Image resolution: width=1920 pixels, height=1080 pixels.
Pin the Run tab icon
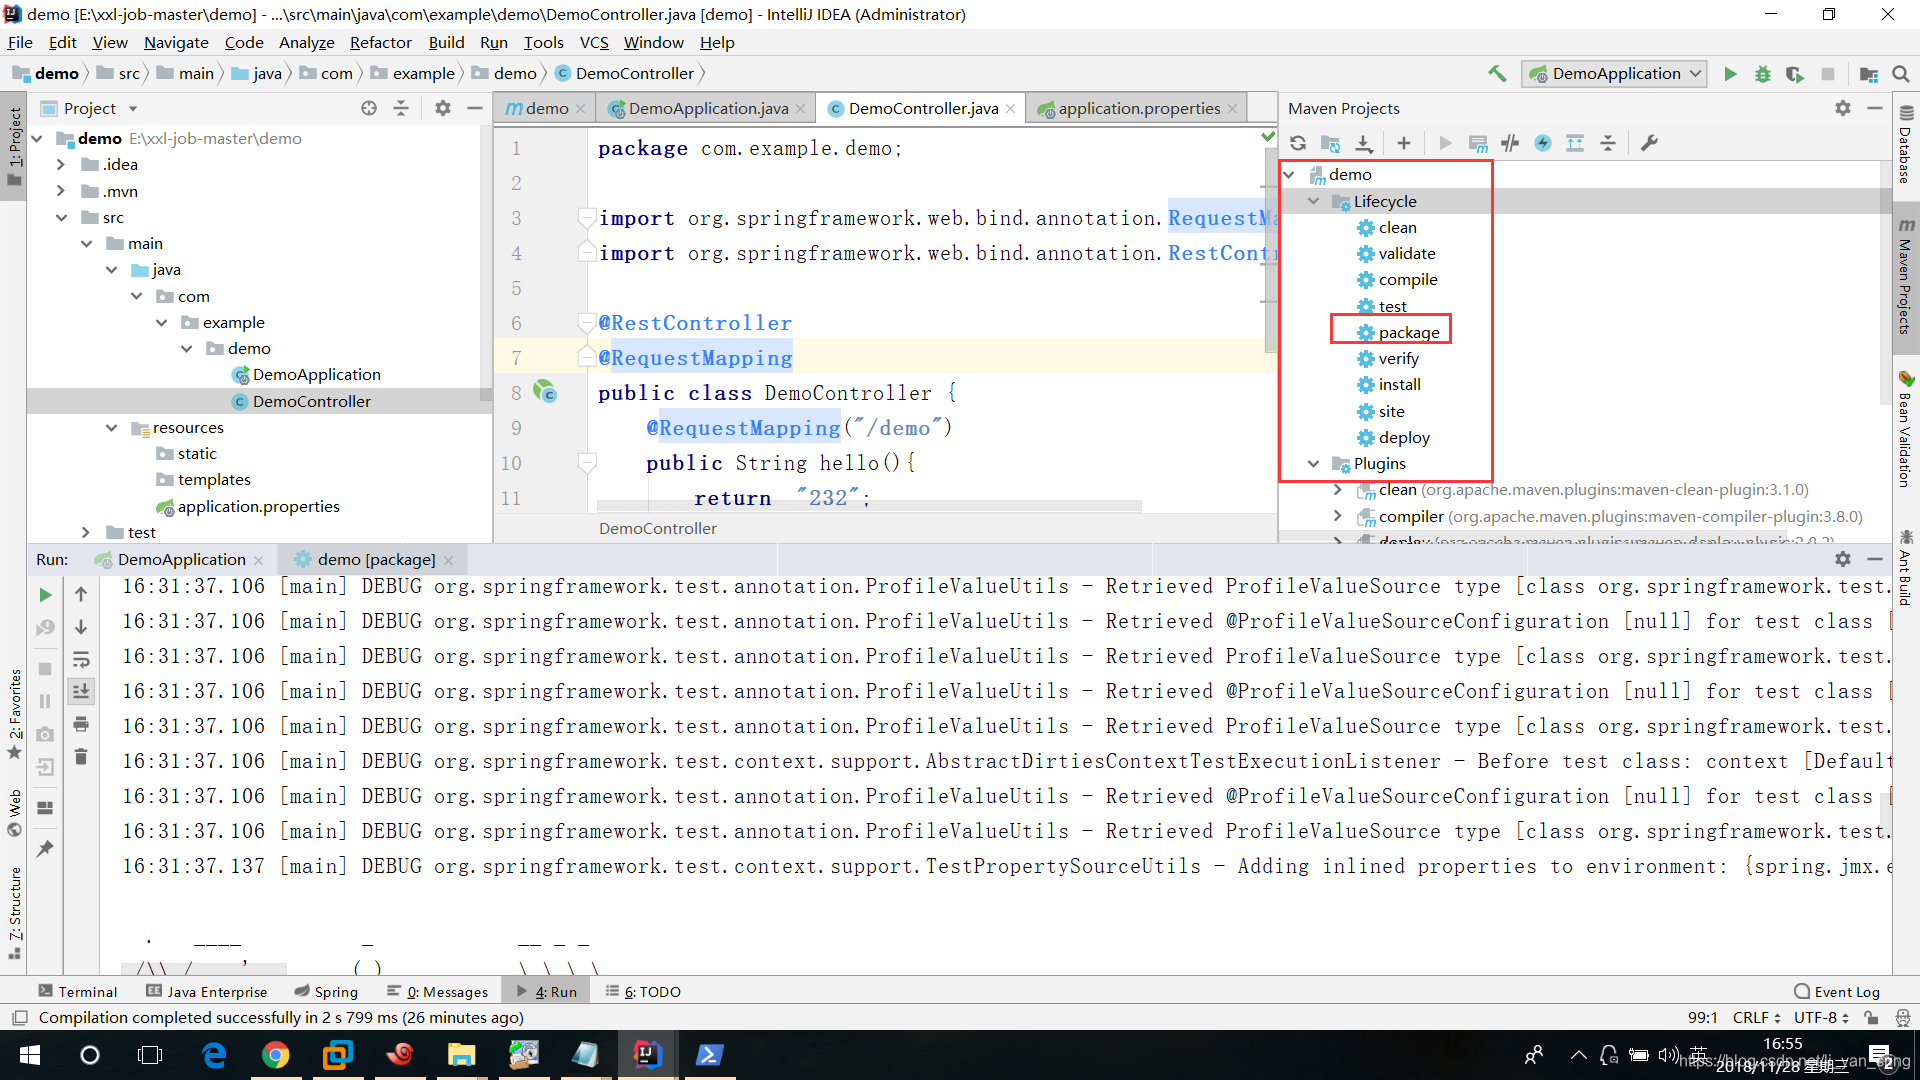coord(45,848)
